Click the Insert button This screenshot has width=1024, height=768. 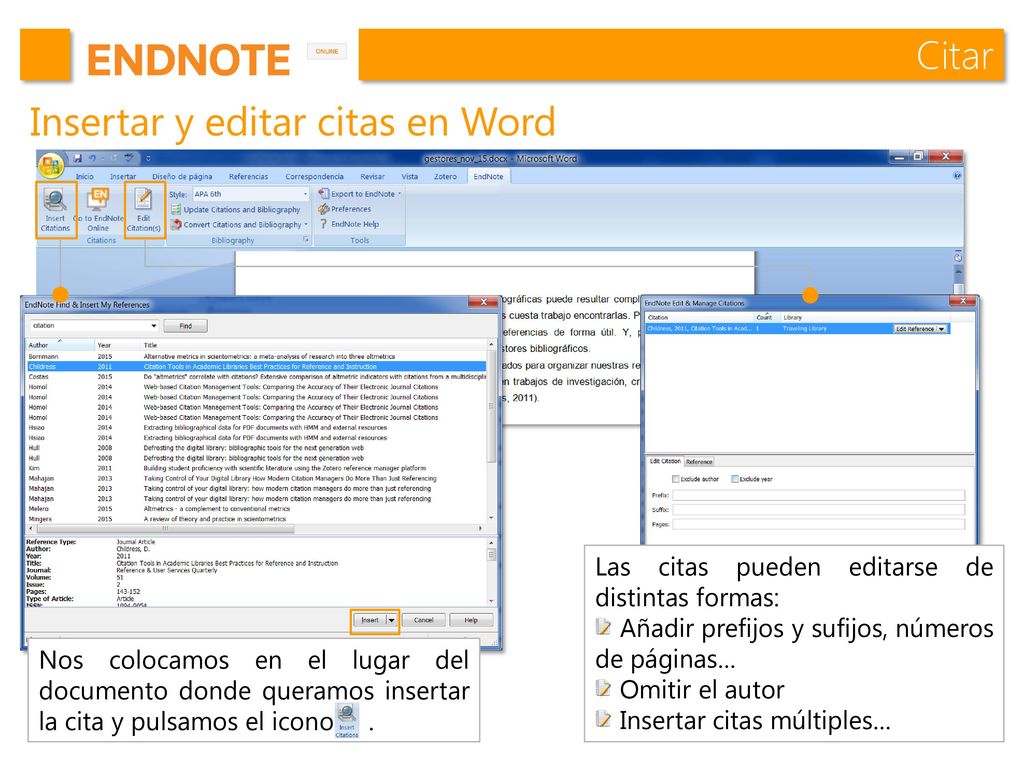click(x=370, y=620)
